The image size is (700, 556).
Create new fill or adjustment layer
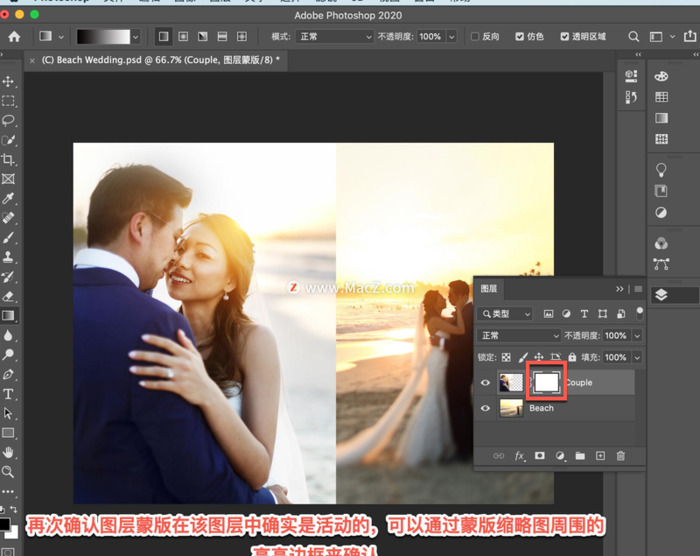560,456
